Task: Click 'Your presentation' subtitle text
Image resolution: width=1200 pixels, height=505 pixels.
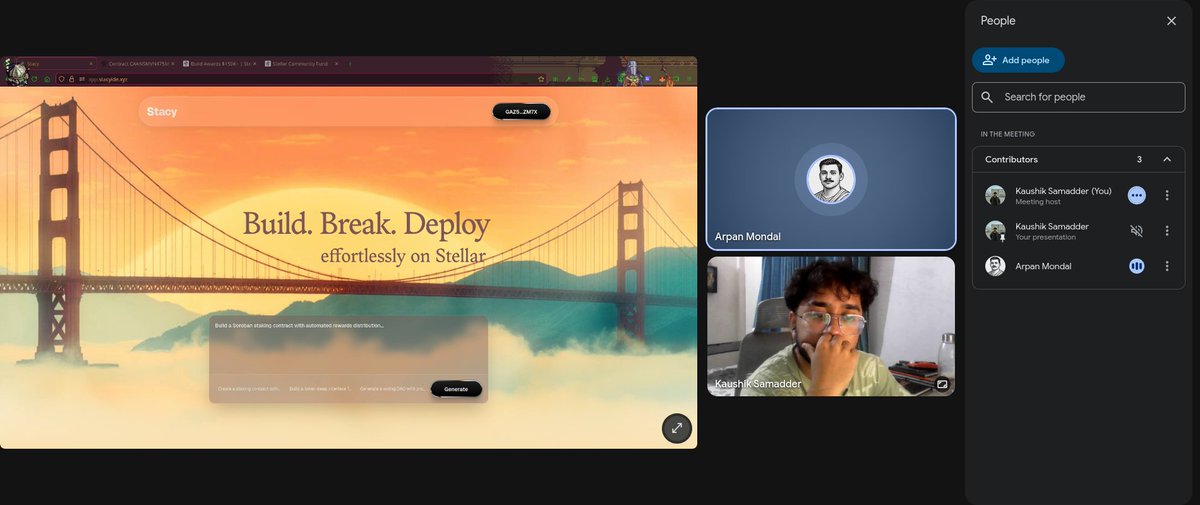Action: (x=1045, y=237)
